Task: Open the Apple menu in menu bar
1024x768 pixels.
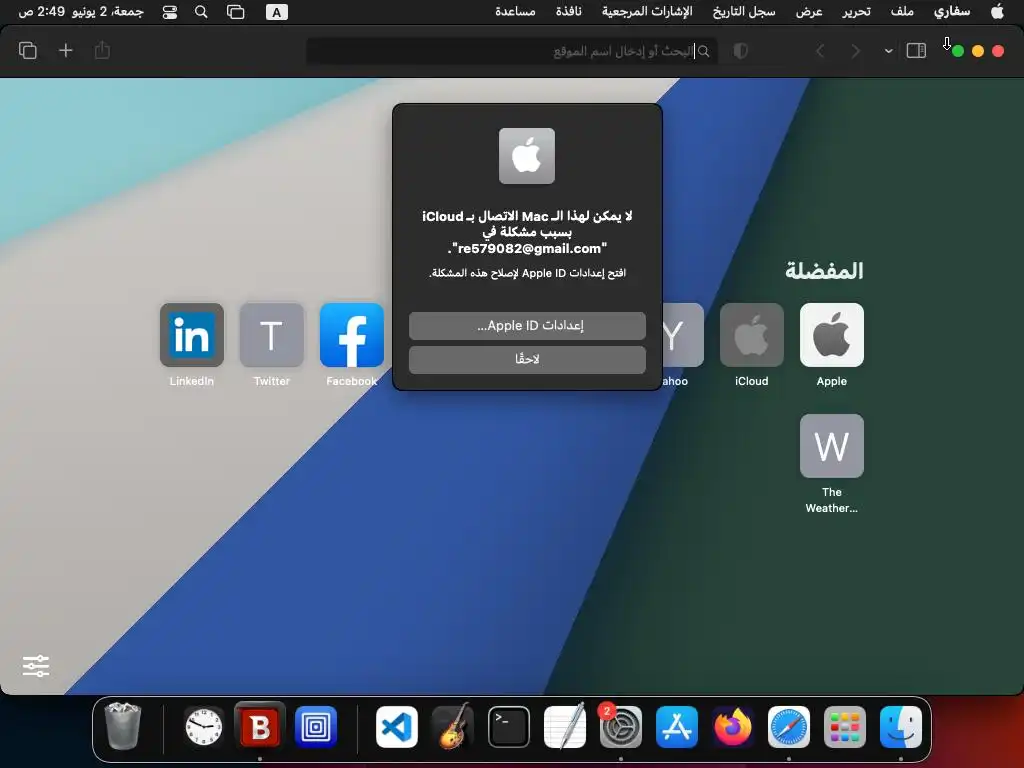Action: 997,12
